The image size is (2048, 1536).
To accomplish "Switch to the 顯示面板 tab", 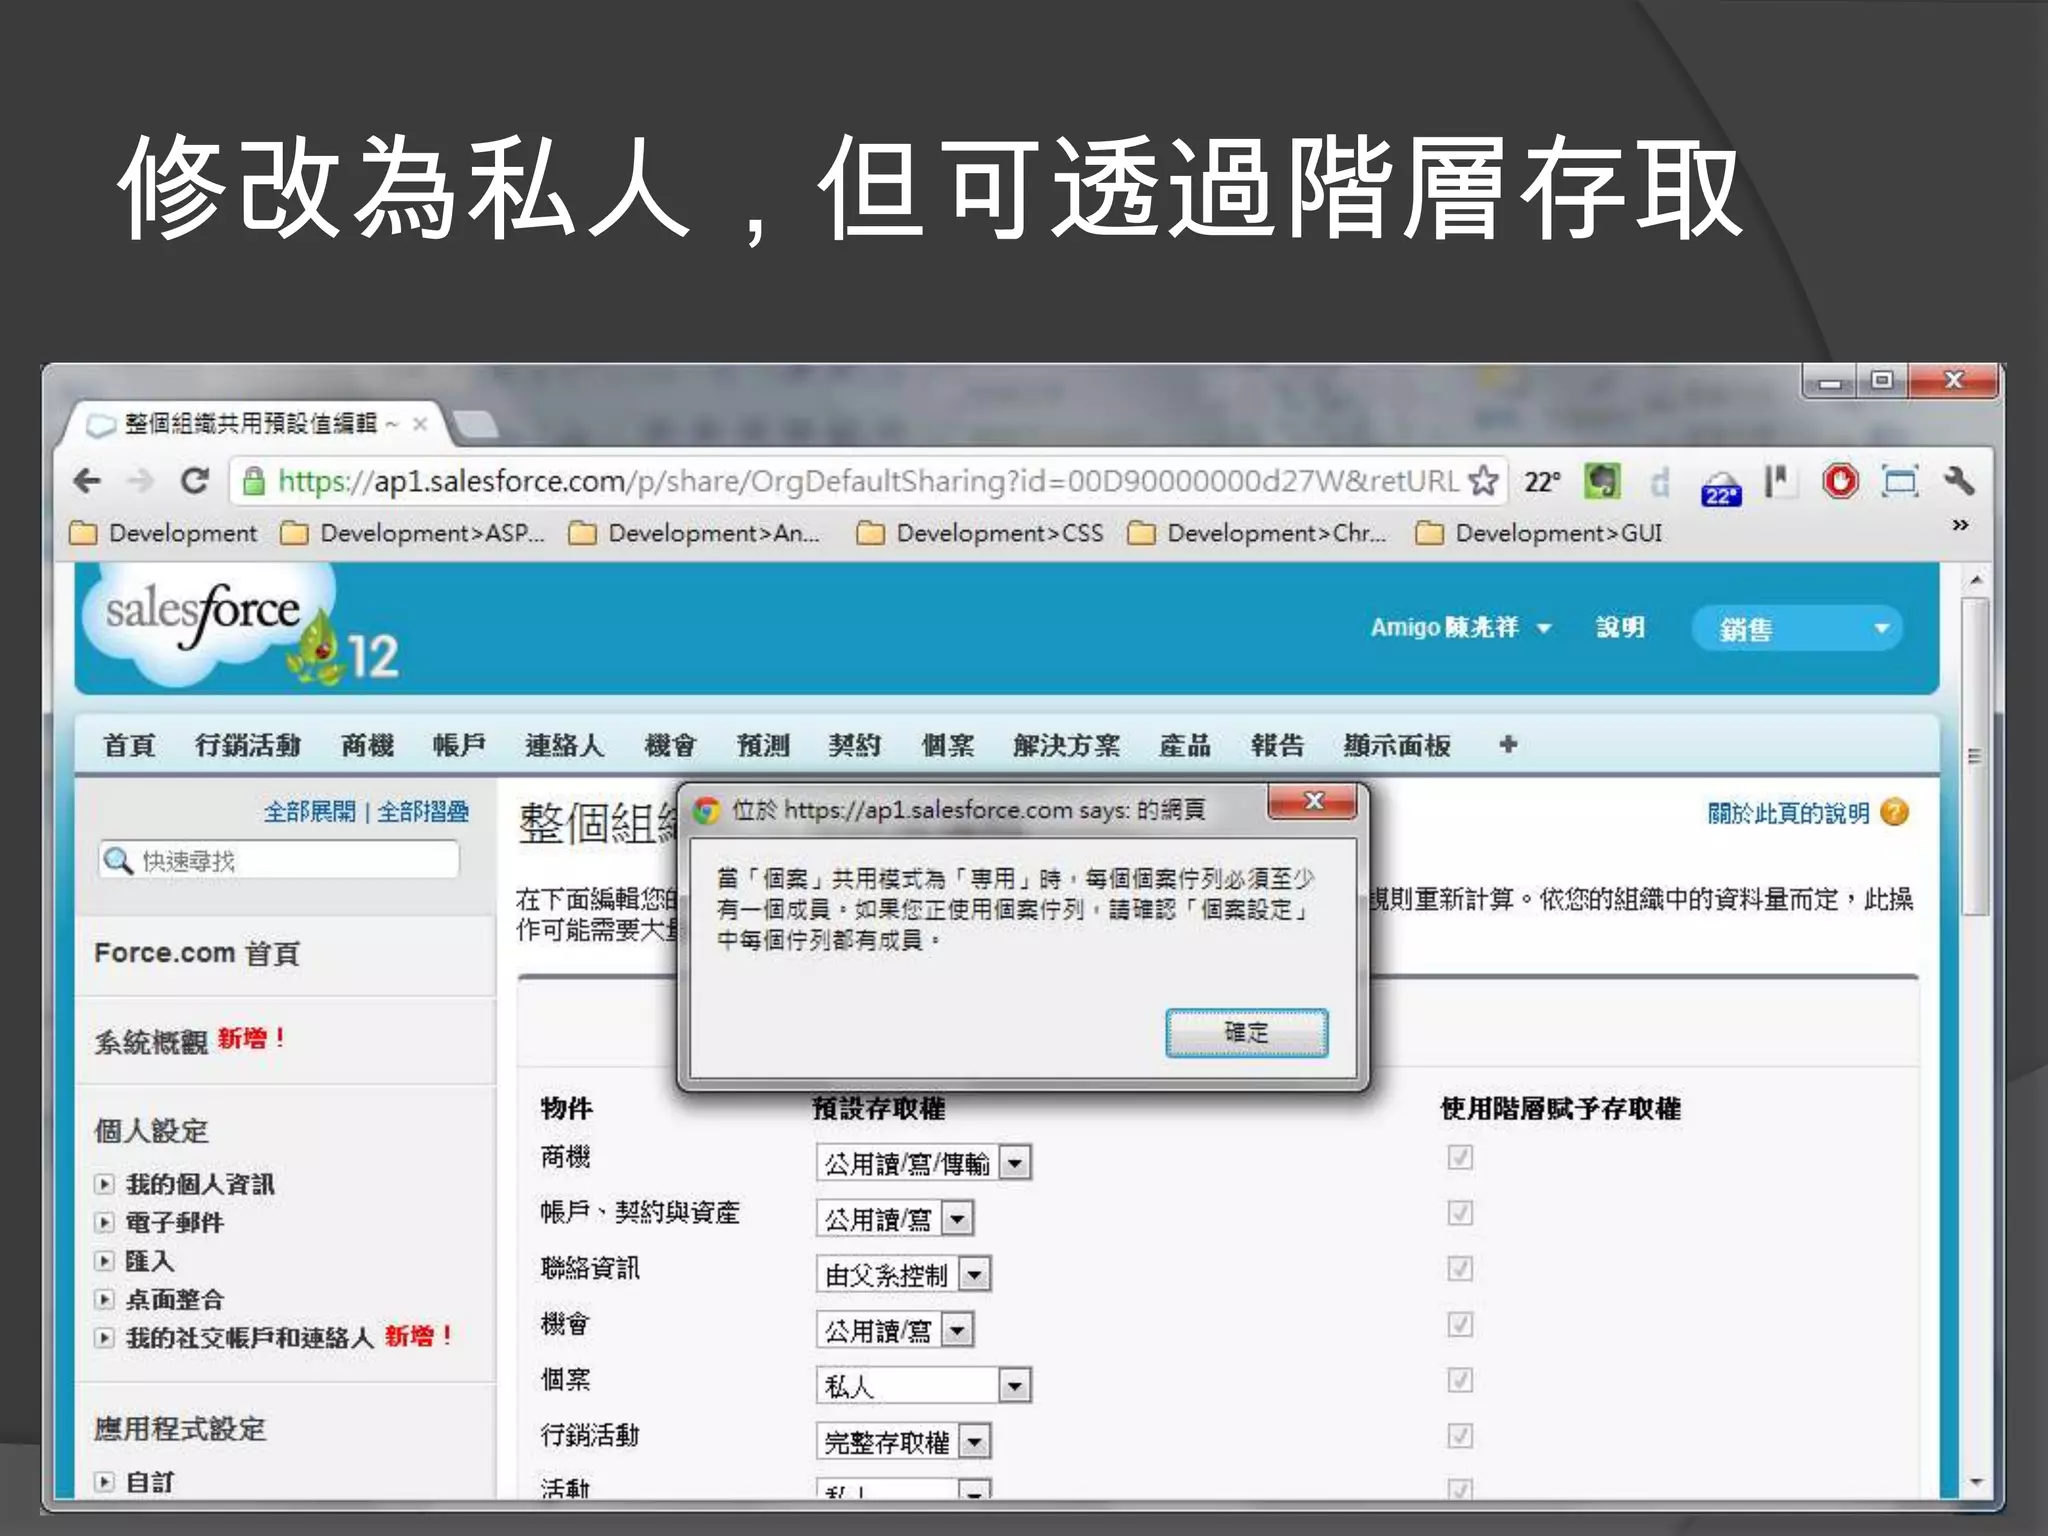I will click(x=1396, y=745).
